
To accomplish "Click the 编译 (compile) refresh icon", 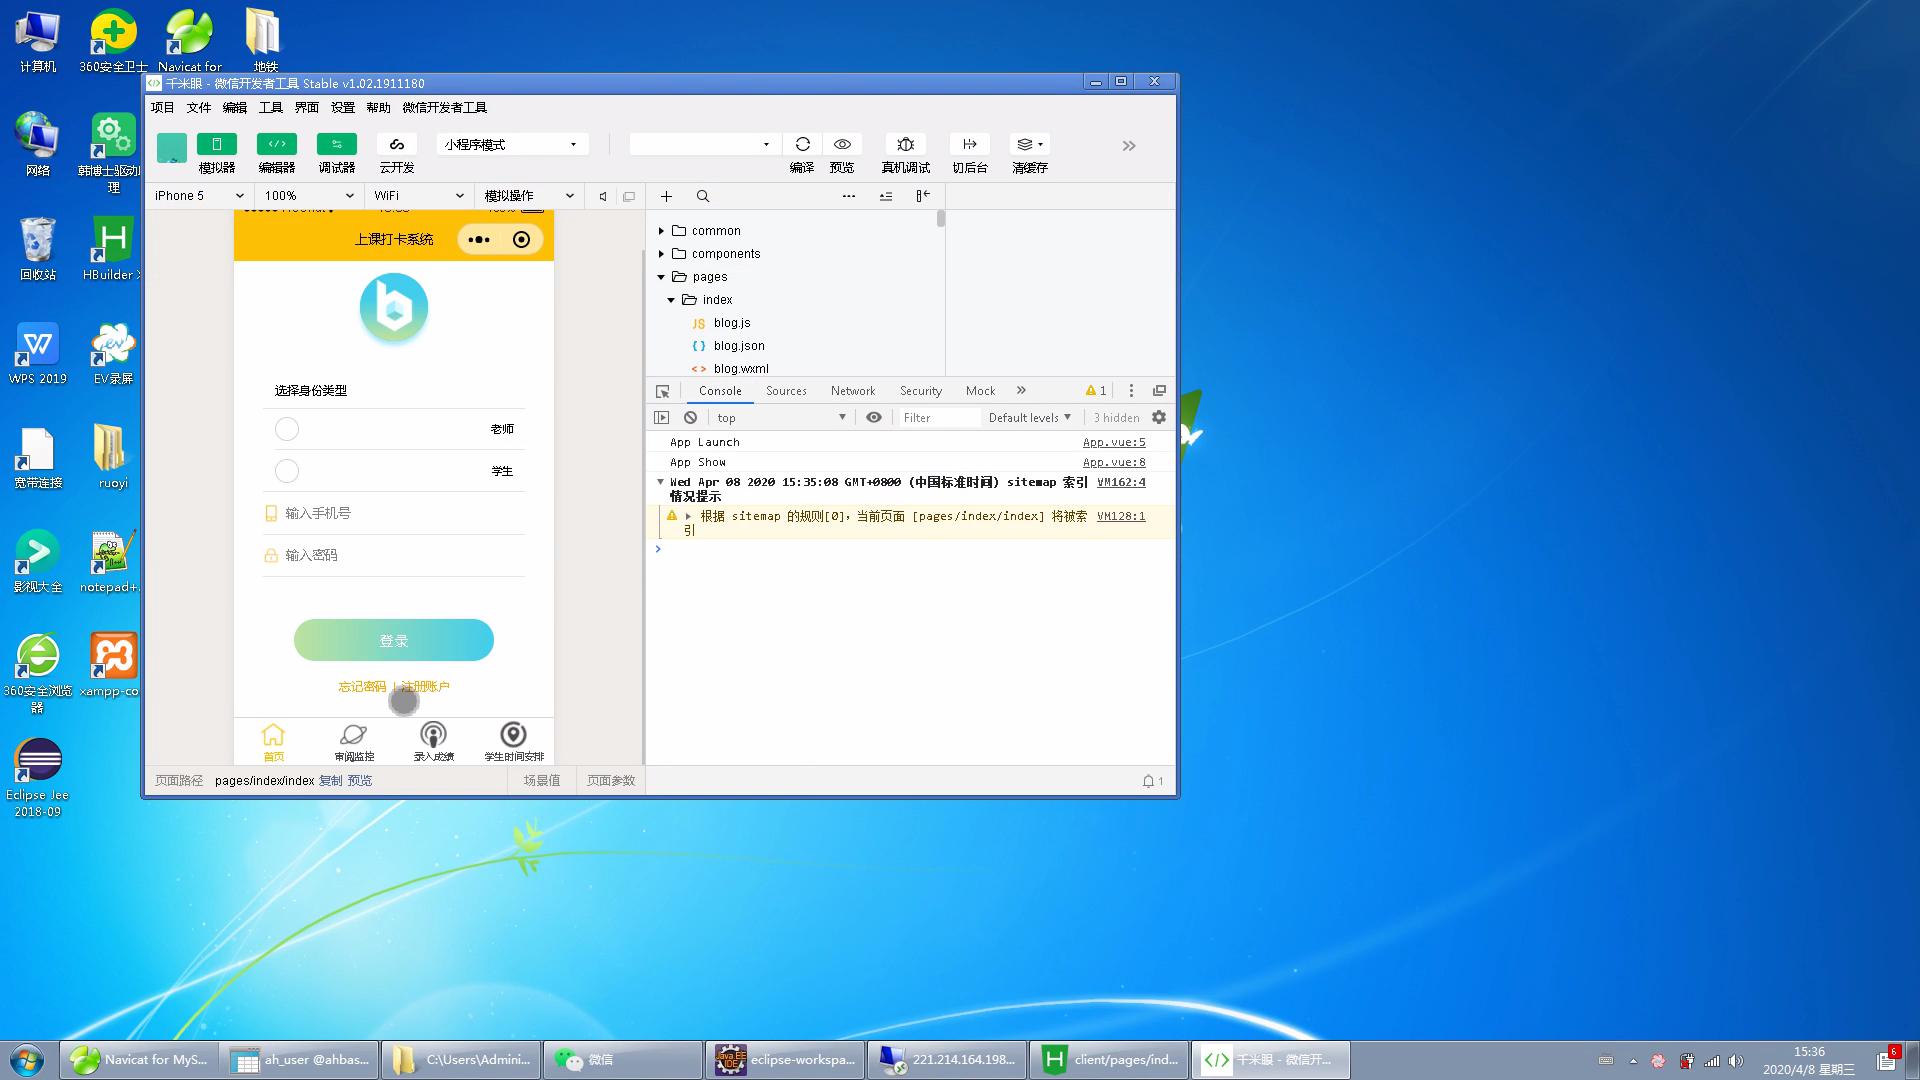I will 802,144.
